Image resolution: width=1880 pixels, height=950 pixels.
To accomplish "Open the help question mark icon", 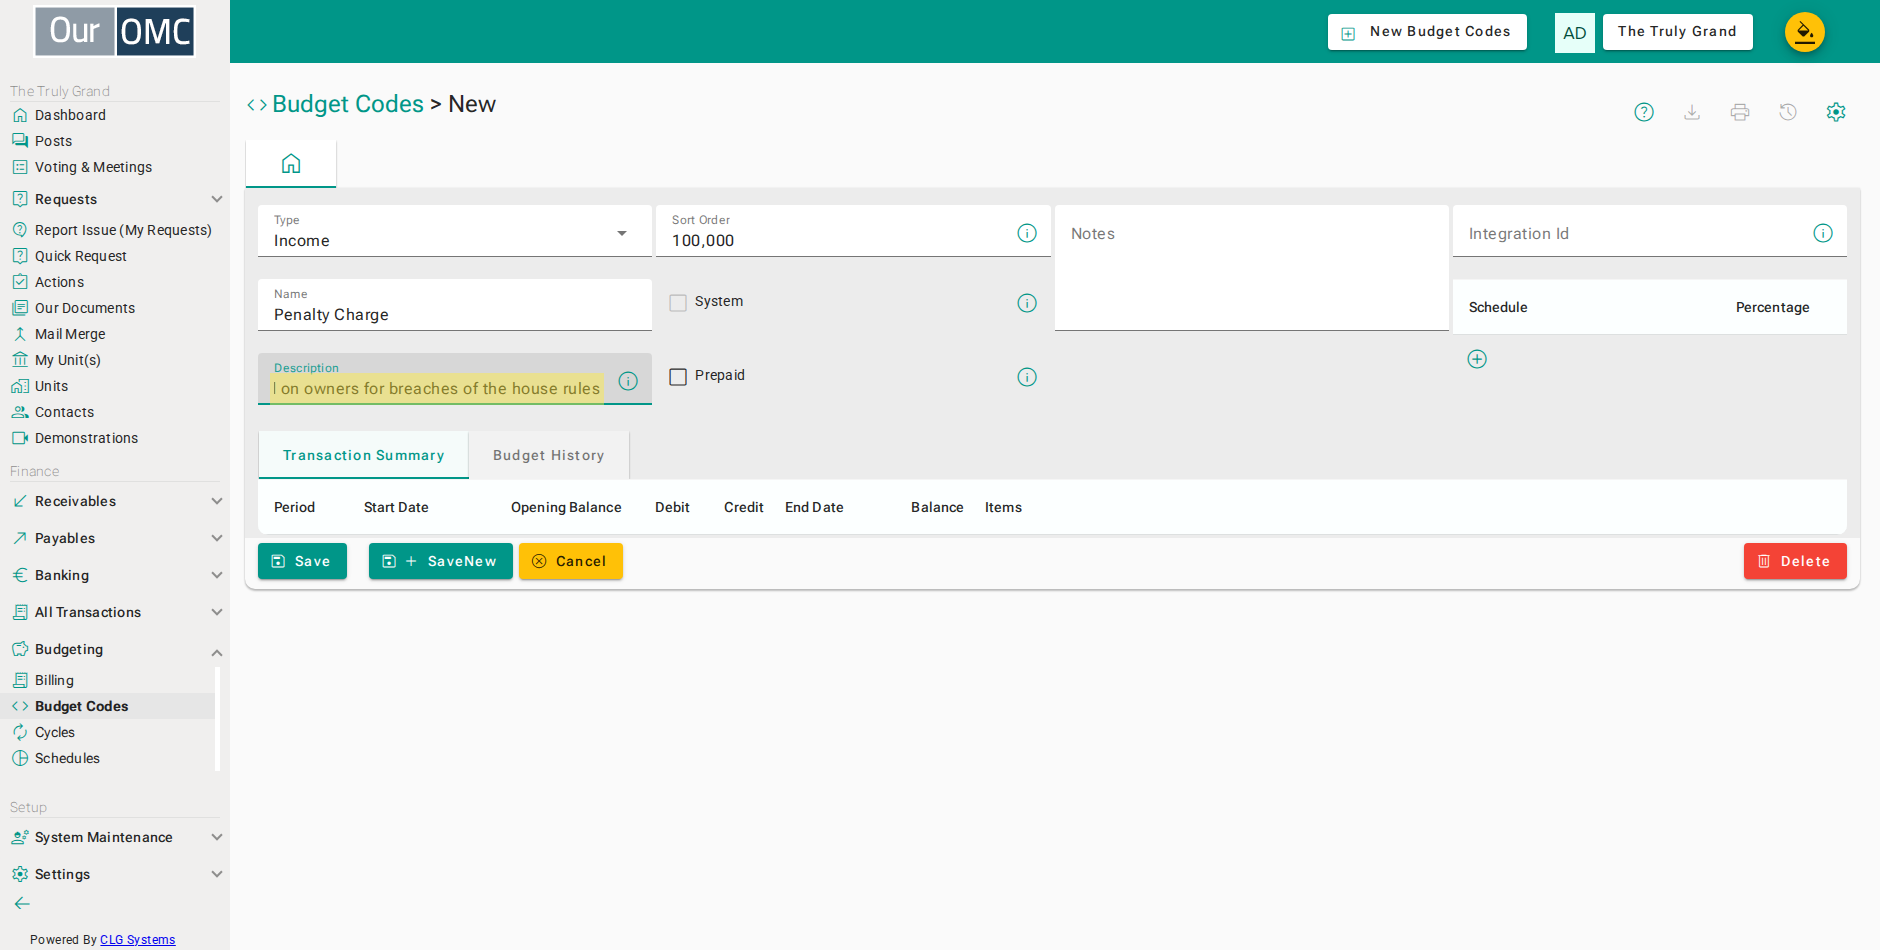I will click(x=1644, y=112).
